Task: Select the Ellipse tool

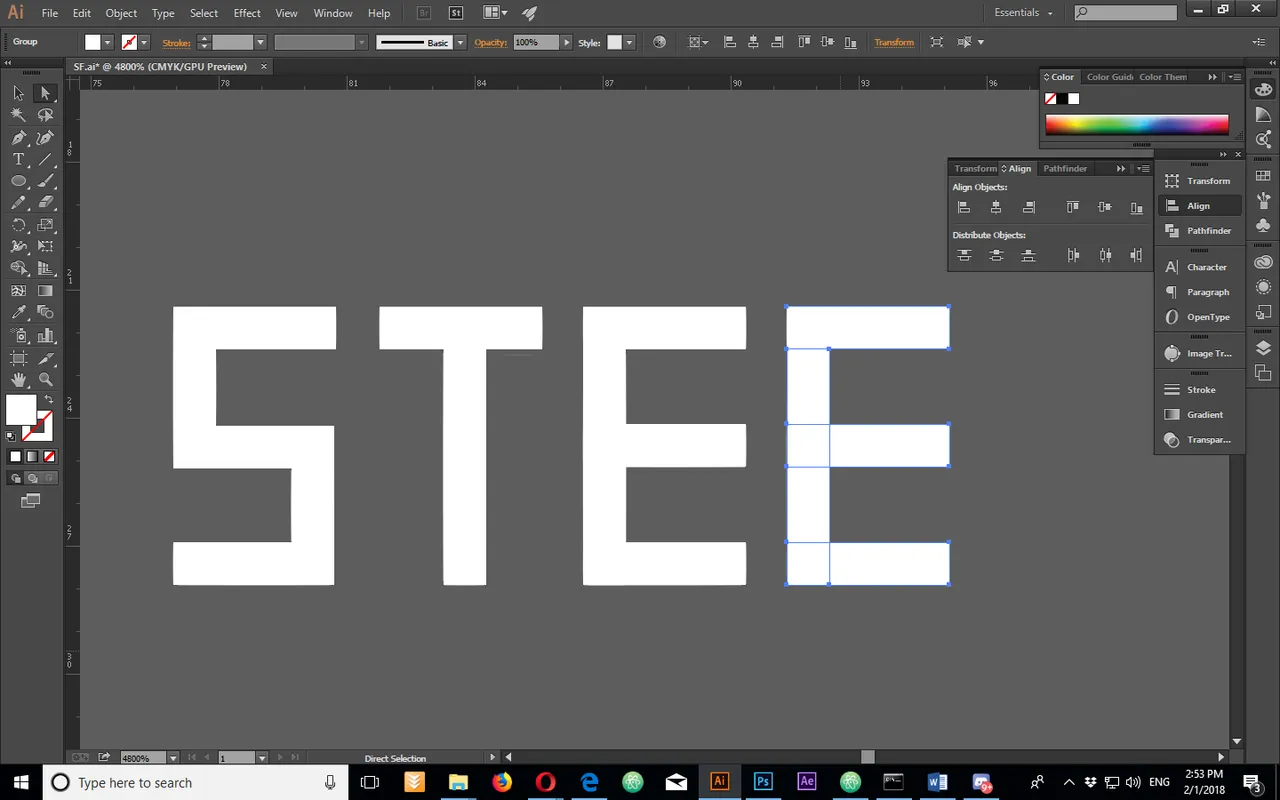Action: tap(18, 181)
